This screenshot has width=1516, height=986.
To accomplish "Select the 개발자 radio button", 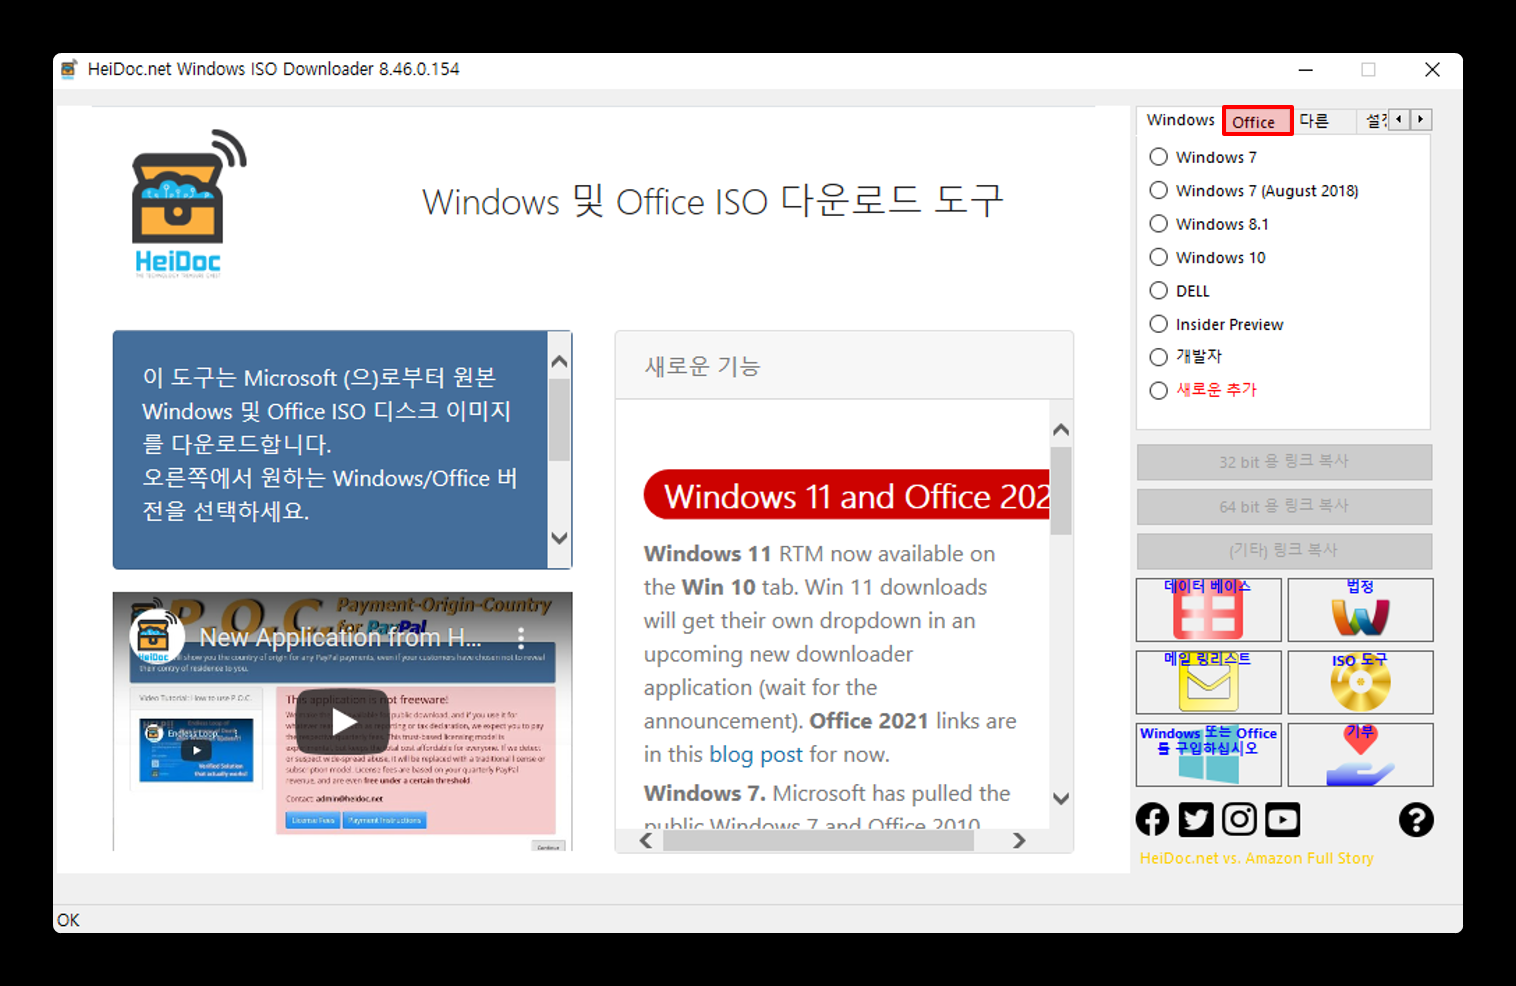I will tap(1158, 357).
